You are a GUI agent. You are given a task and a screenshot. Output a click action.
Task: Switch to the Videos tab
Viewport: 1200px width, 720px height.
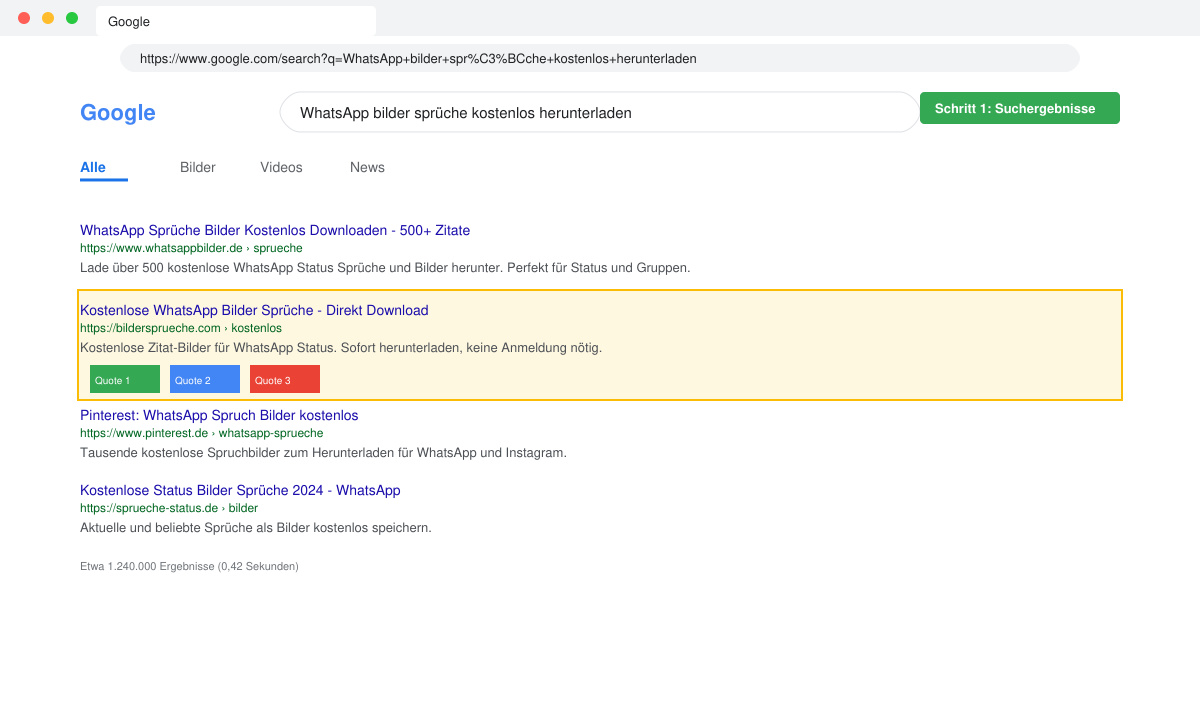coord(281,167)
